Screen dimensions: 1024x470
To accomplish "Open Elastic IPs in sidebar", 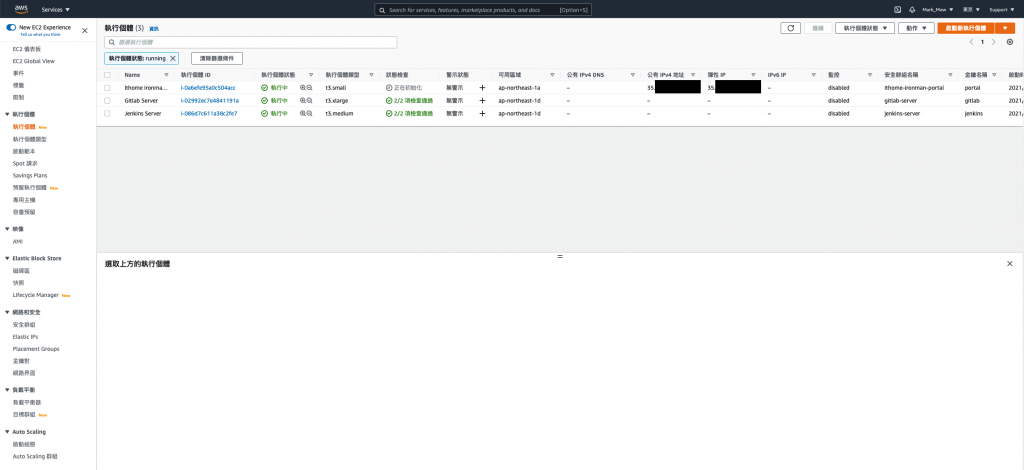I will point(25,337).
